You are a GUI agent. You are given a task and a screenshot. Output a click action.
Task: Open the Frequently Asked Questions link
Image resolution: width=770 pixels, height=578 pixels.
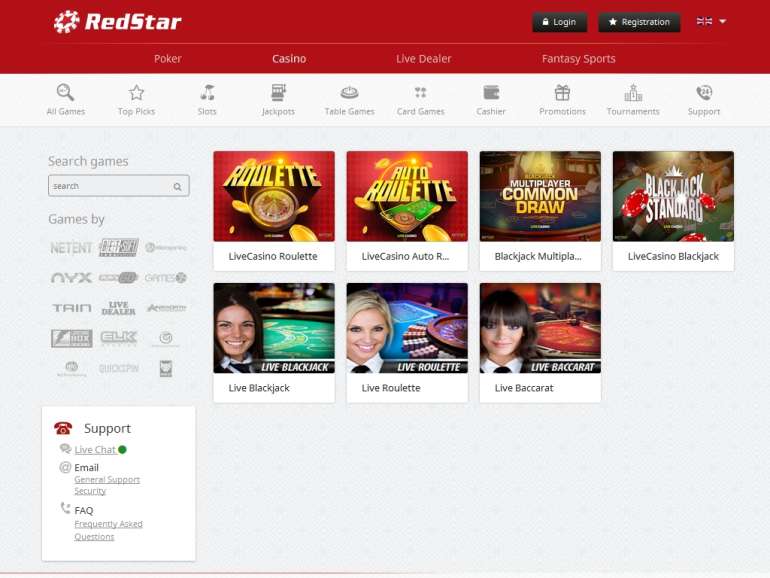(109, 530)
